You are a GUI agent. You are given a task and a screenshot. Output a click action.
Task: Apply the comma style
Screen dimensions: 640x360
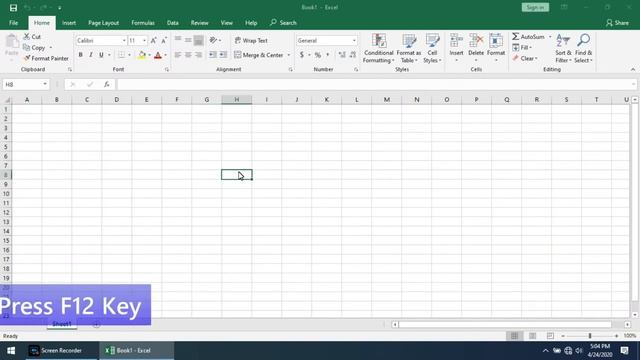pyautogui.click(x=327, y=55)
